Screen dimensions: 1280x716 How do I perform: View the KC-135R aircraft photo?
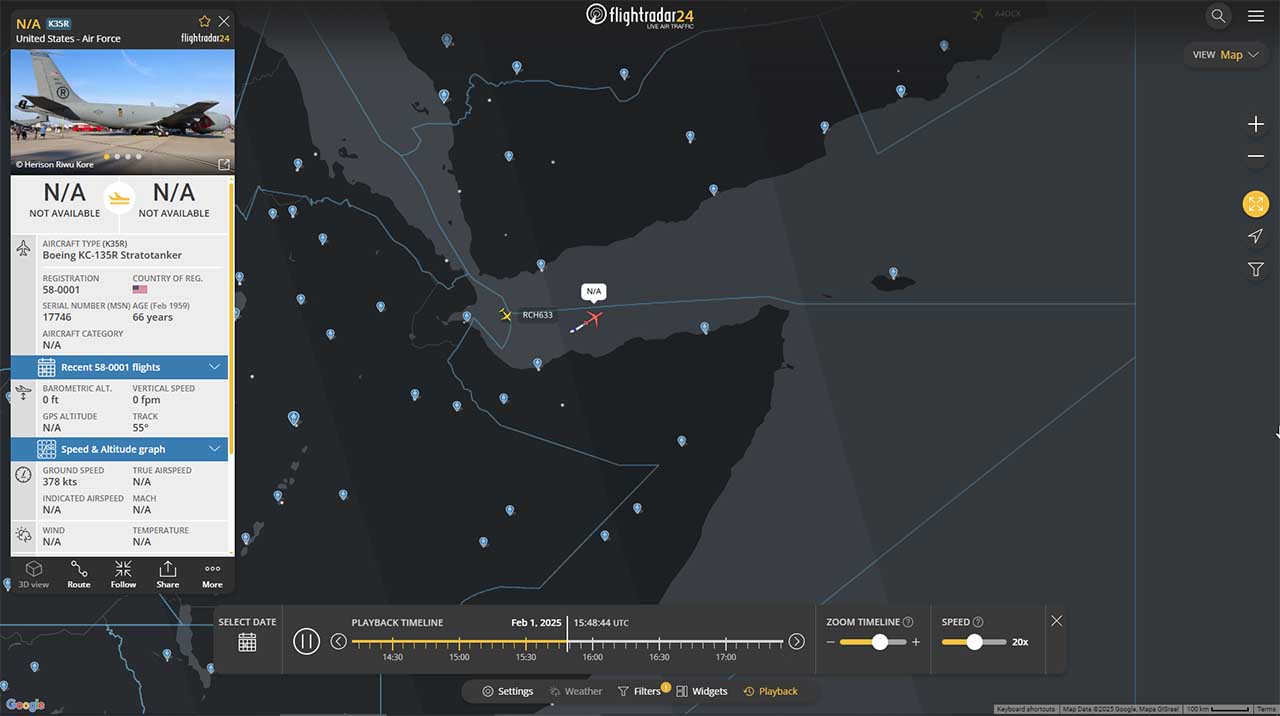(122, 112)
